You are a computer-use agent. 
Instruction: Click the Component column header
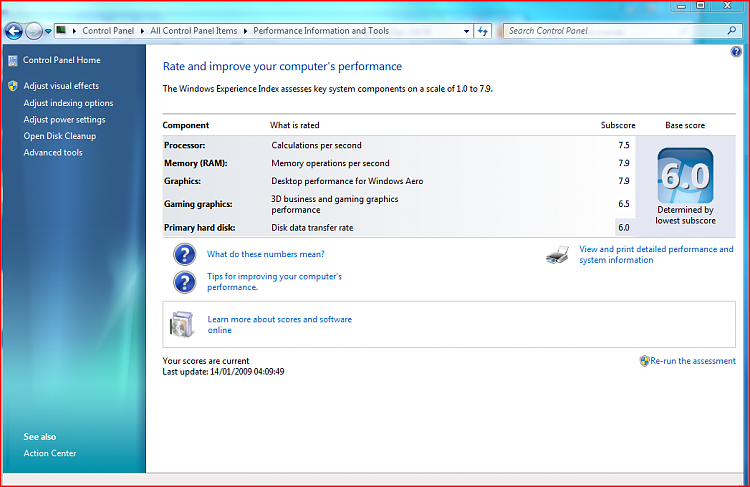186,125
